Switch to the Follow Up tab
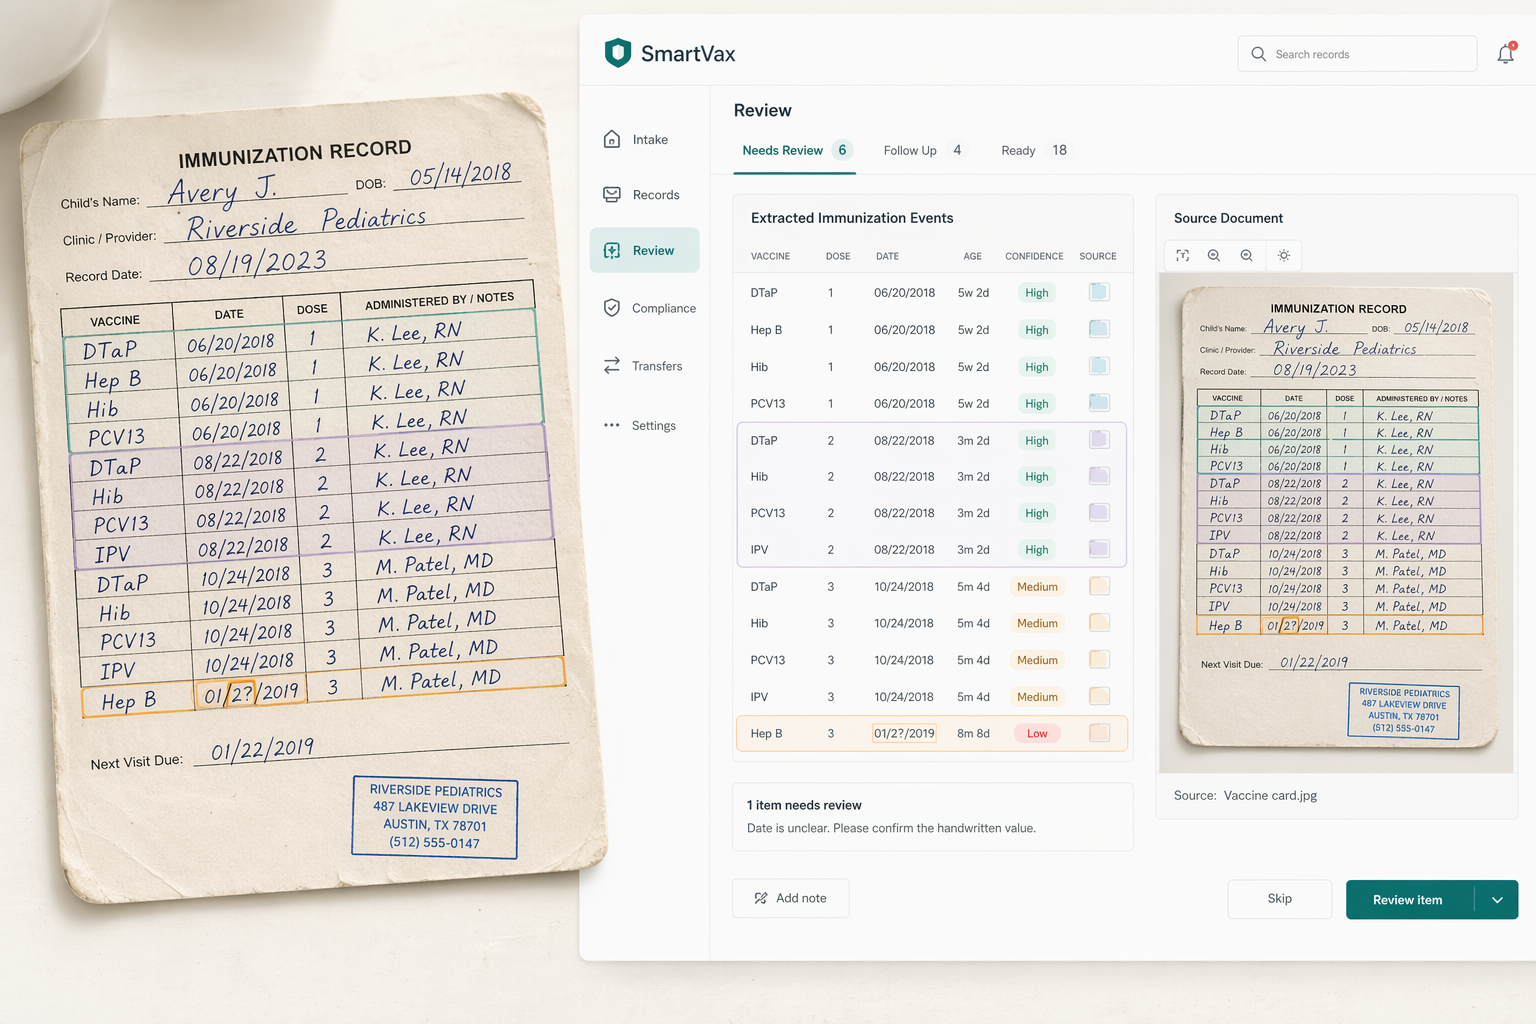 click(909, 150)
